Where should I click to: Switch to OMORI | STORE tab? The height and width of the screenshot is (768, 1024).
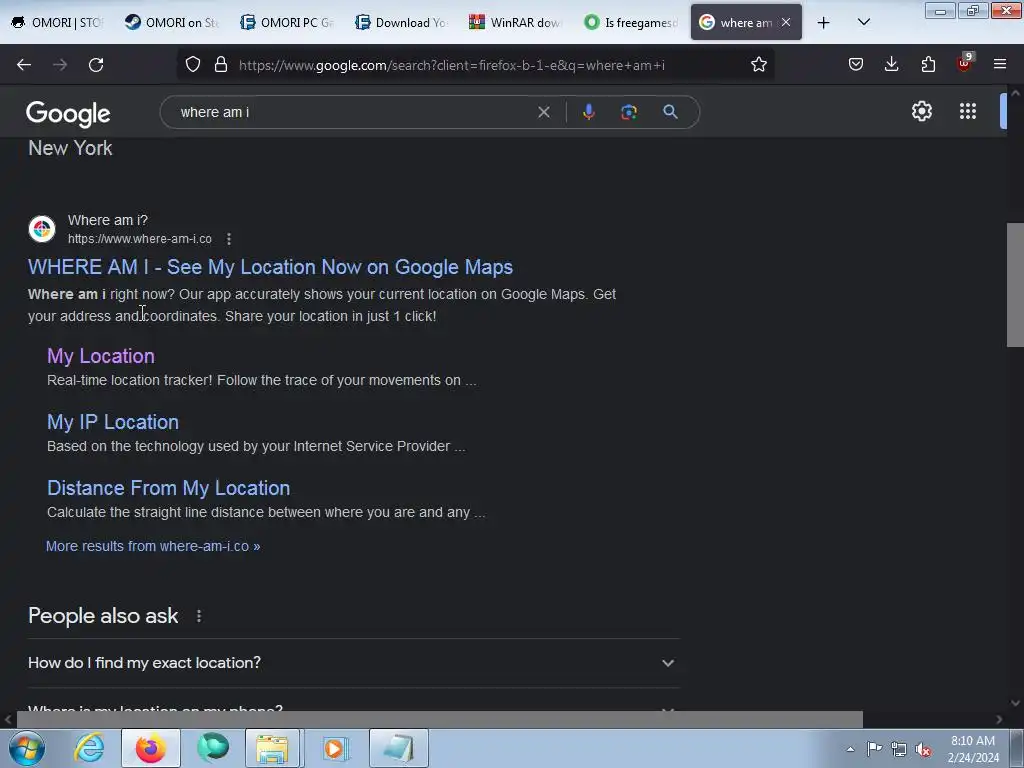coord(57,22)
